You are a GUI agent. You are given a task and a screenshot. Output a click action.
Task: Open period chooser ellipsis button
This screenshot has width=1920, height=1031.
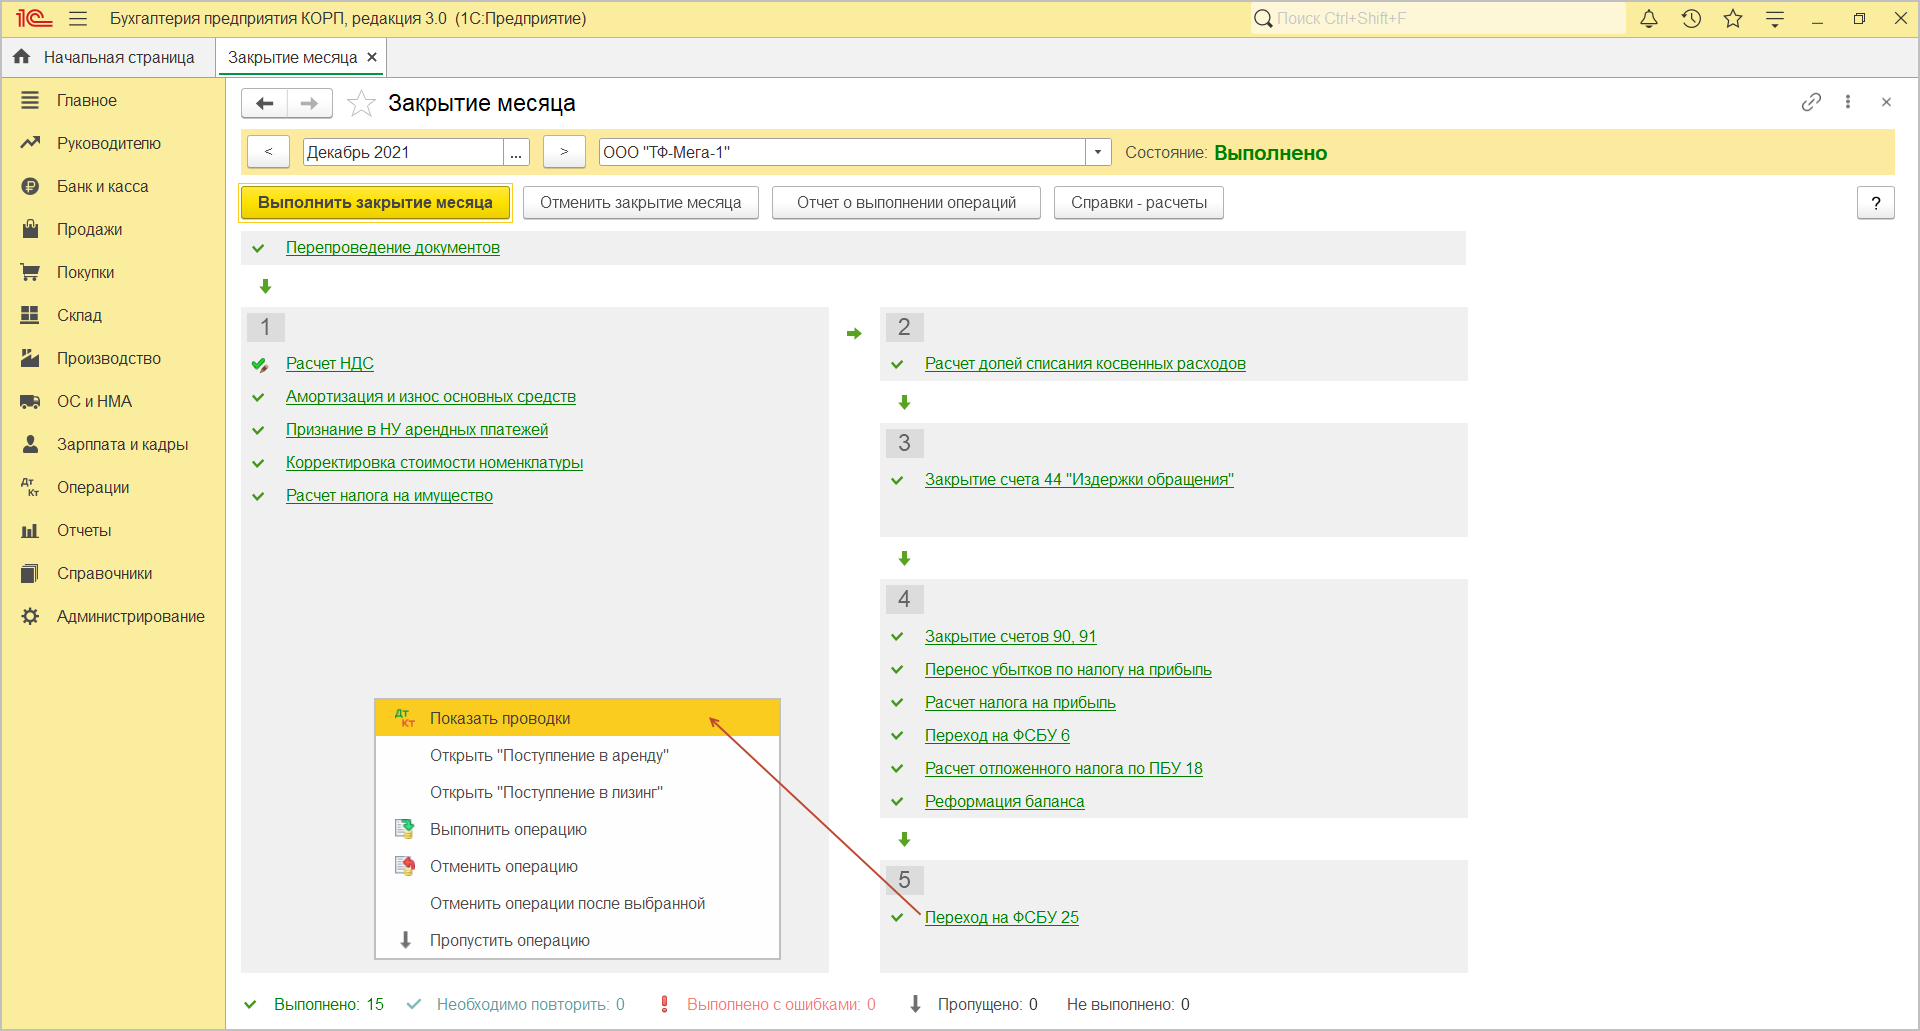click(516, 152)
